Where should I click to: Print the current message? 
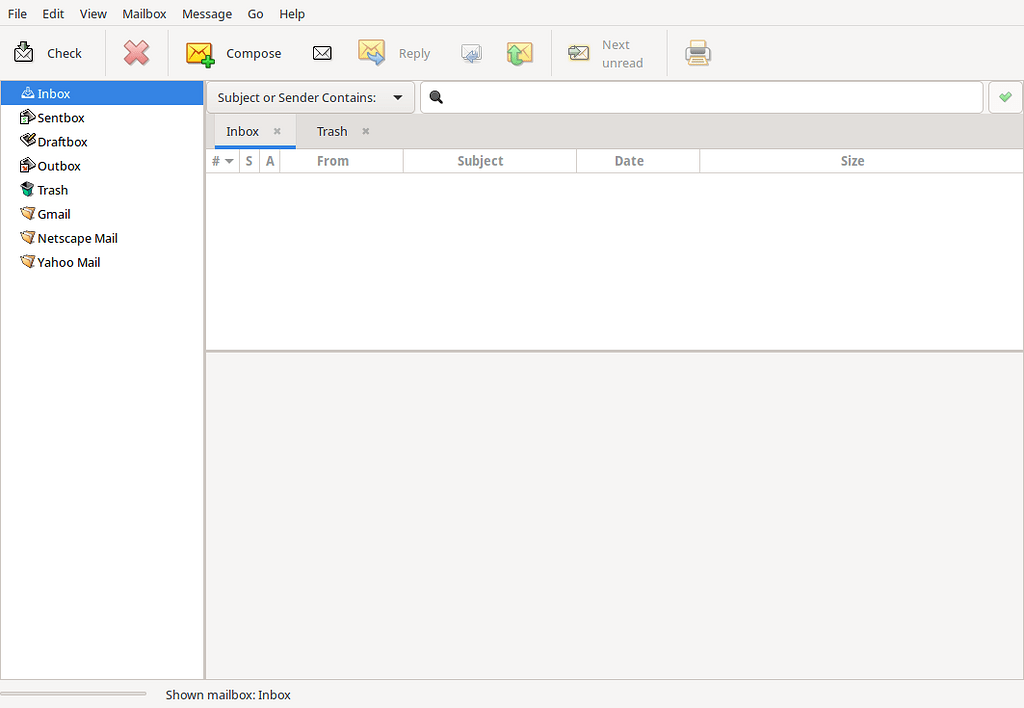pos(697,52)
